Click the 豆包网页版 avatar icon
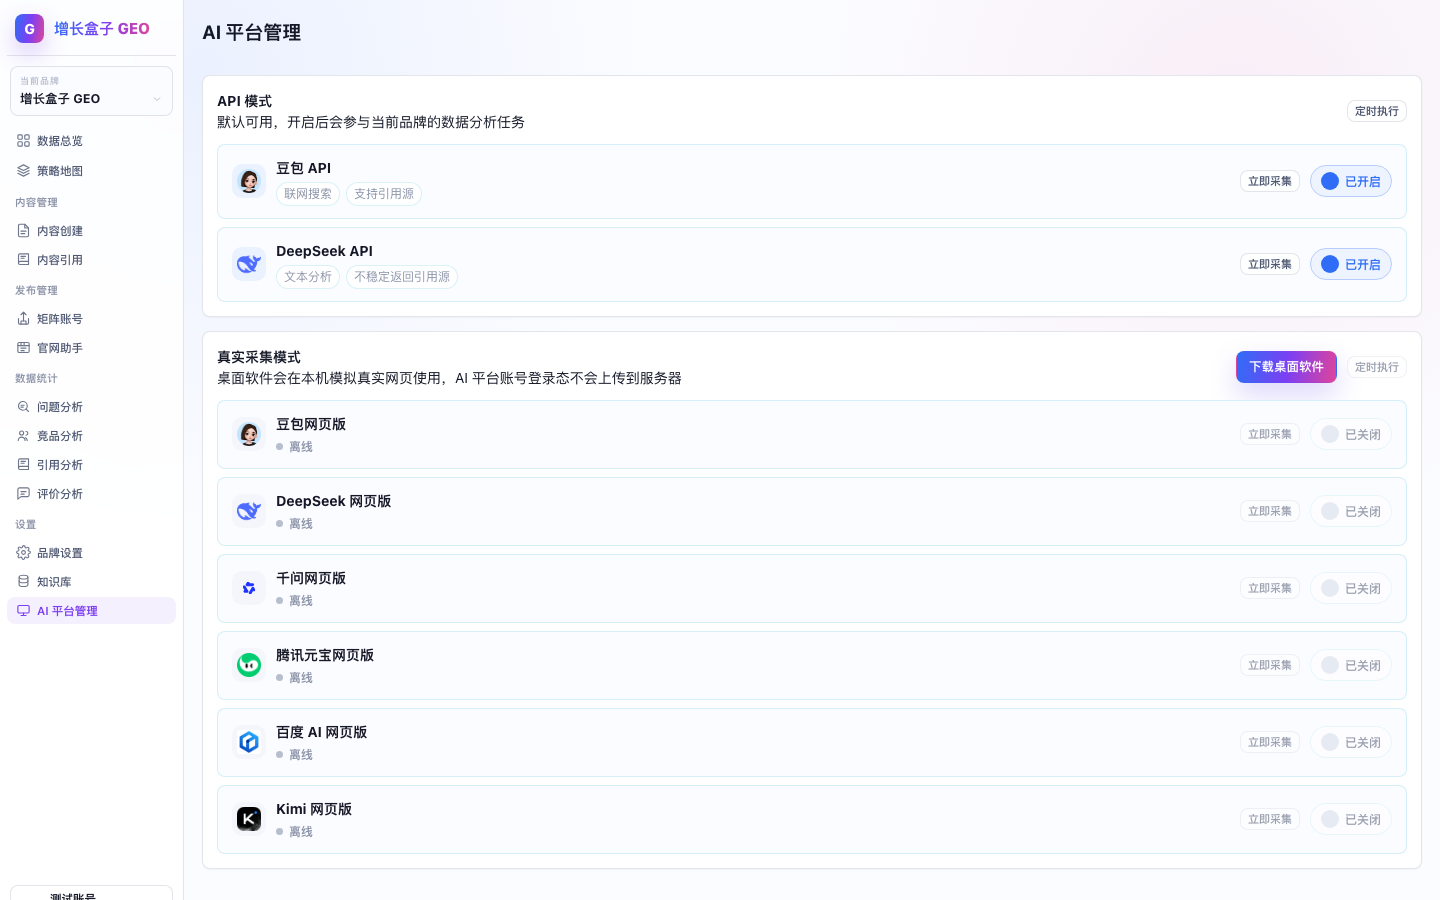This screenshot has height=900, width=1440. [249, 434]
